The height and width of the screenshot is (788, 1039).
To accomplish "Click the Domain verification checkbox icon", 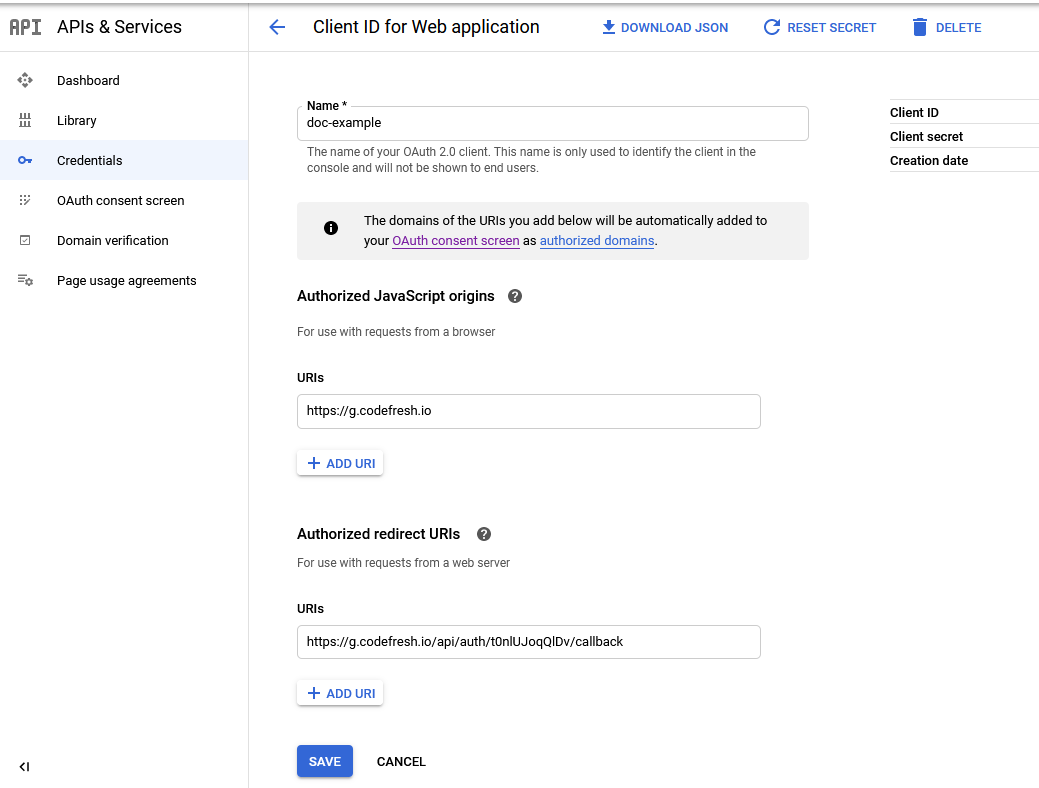I will (x=25, y=240).
